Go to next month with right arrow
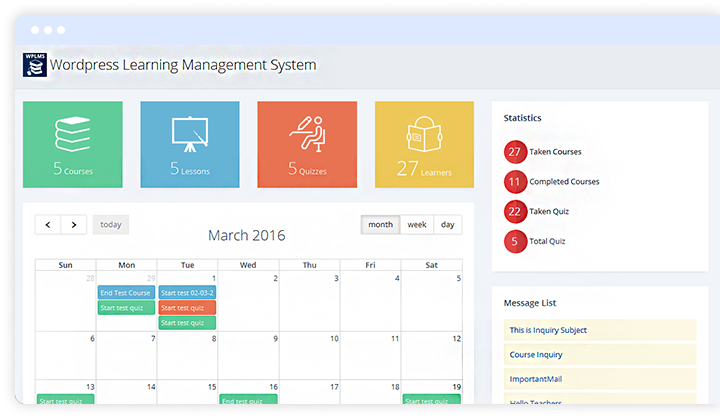Image resolution: width=720 pixels, height=419 pixels. [73, 225]
